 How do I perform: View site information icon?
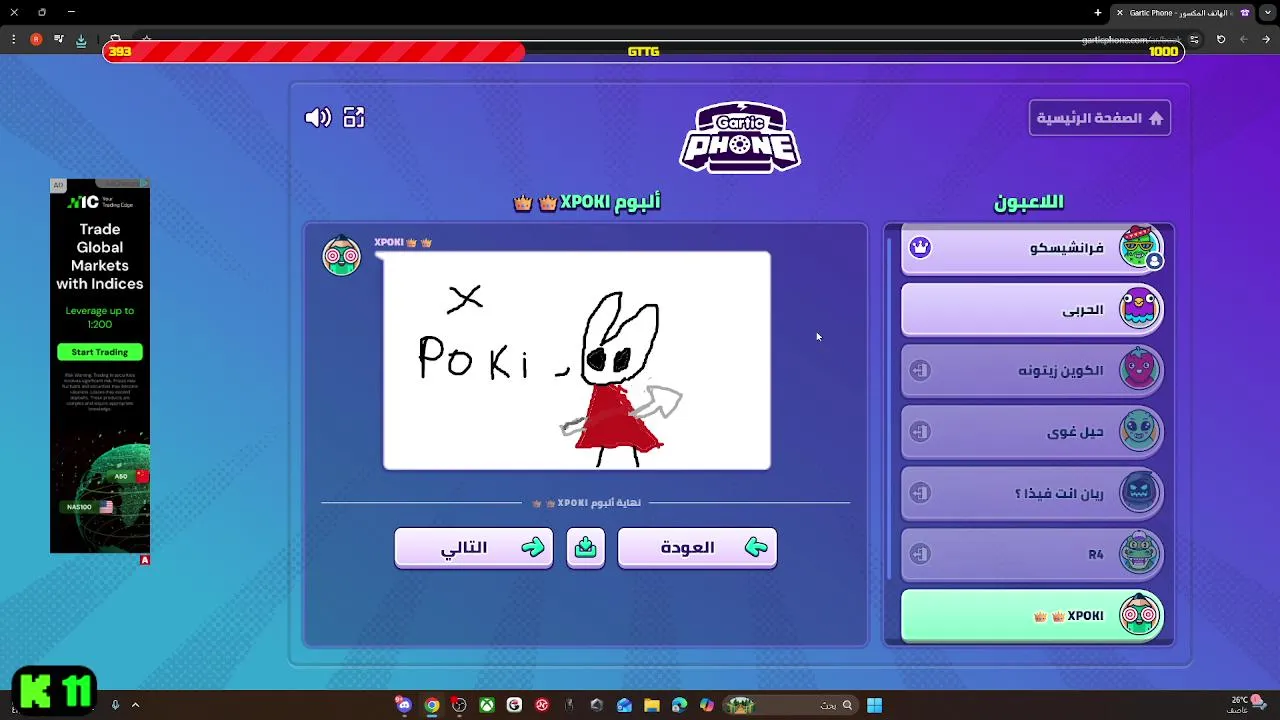(x=1195, y=39)
